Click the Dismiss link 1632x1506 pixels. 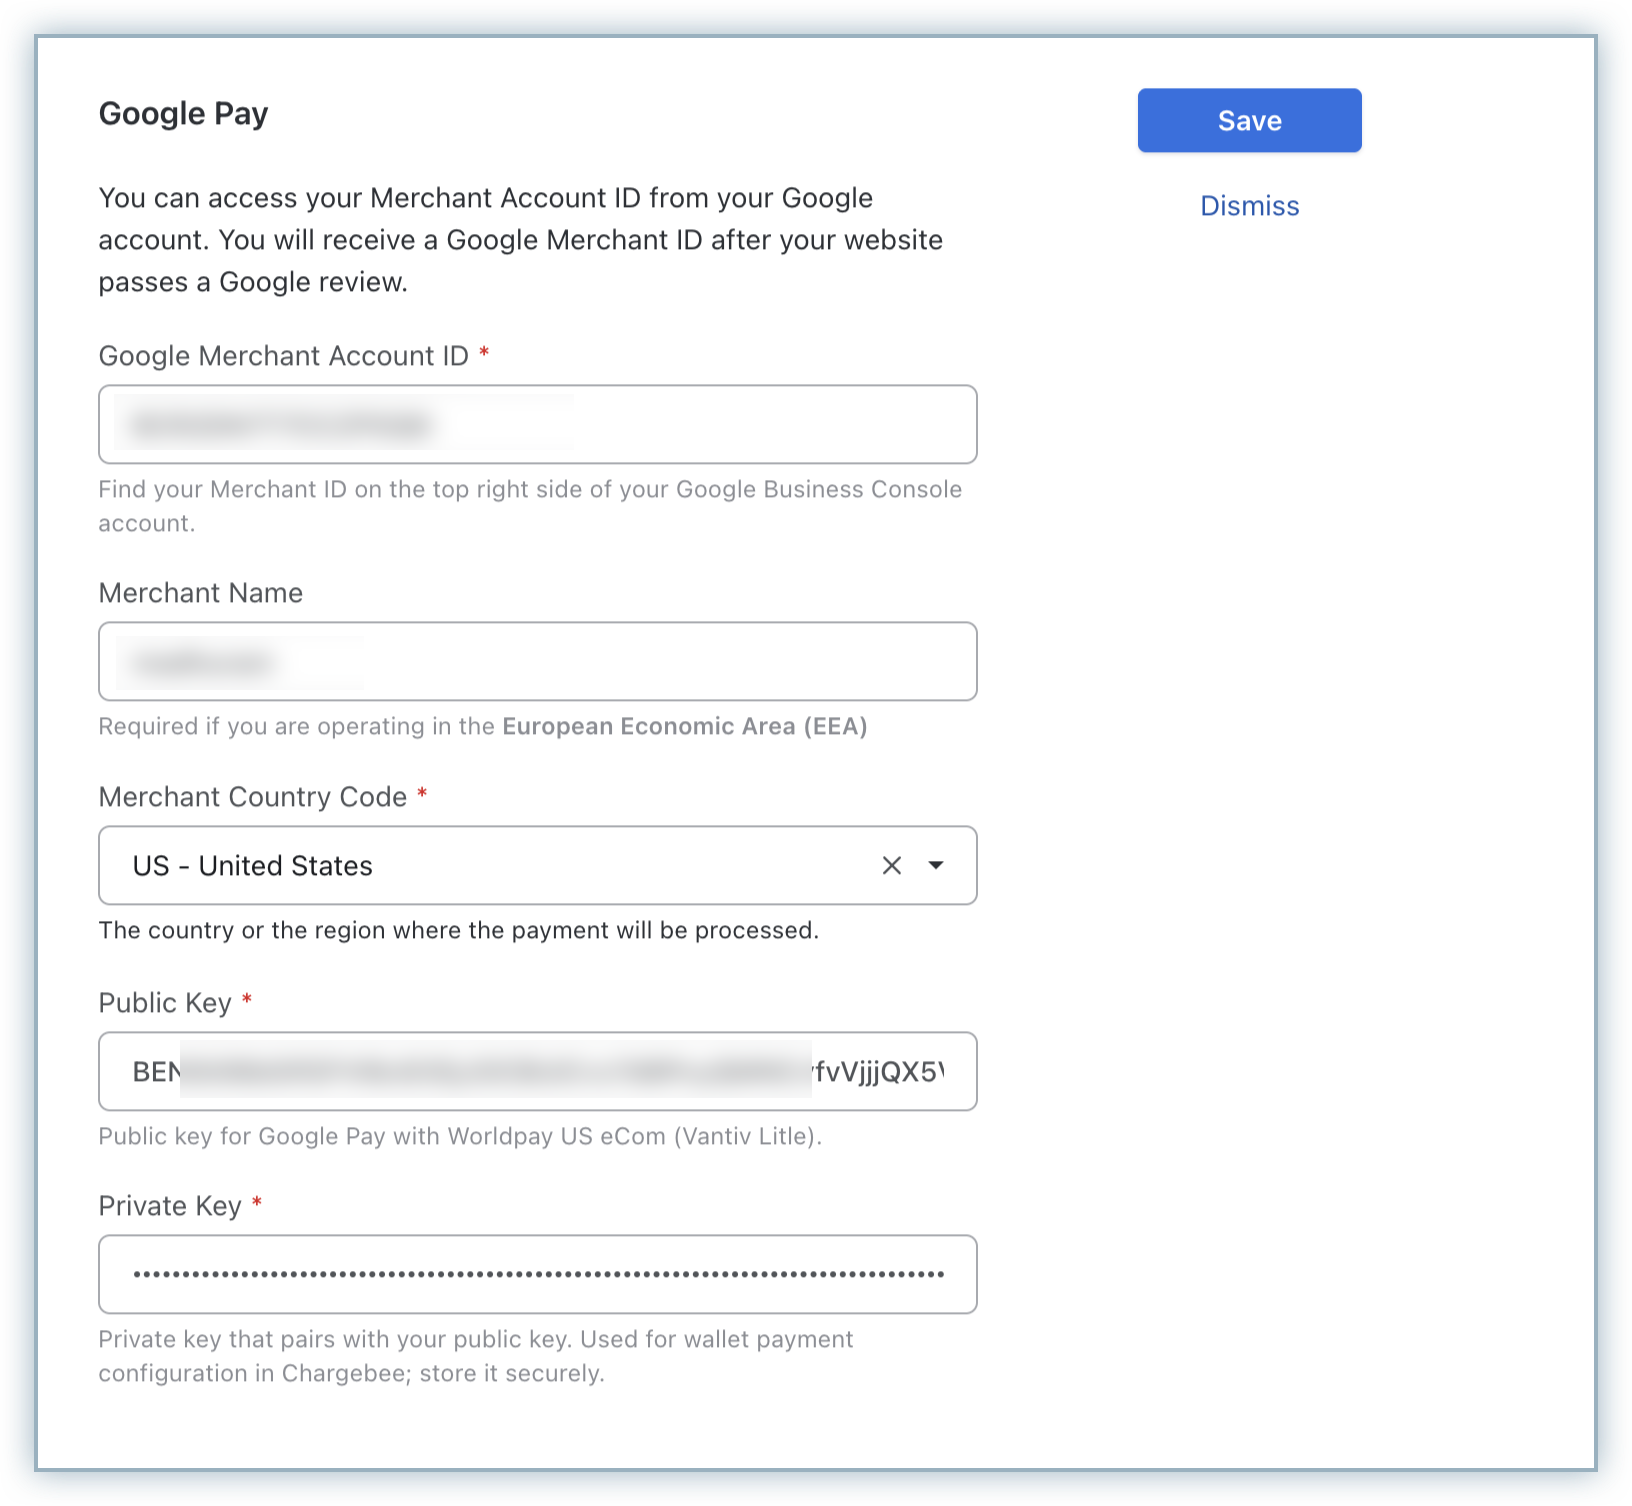[x=1249, y=206]
